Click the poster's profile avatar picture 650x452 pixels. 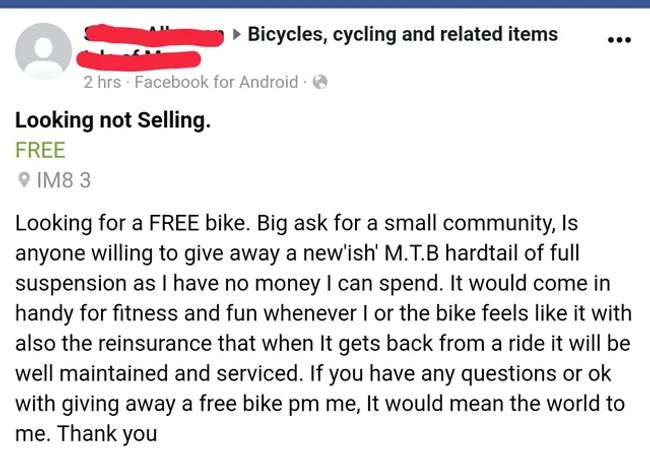44,51
